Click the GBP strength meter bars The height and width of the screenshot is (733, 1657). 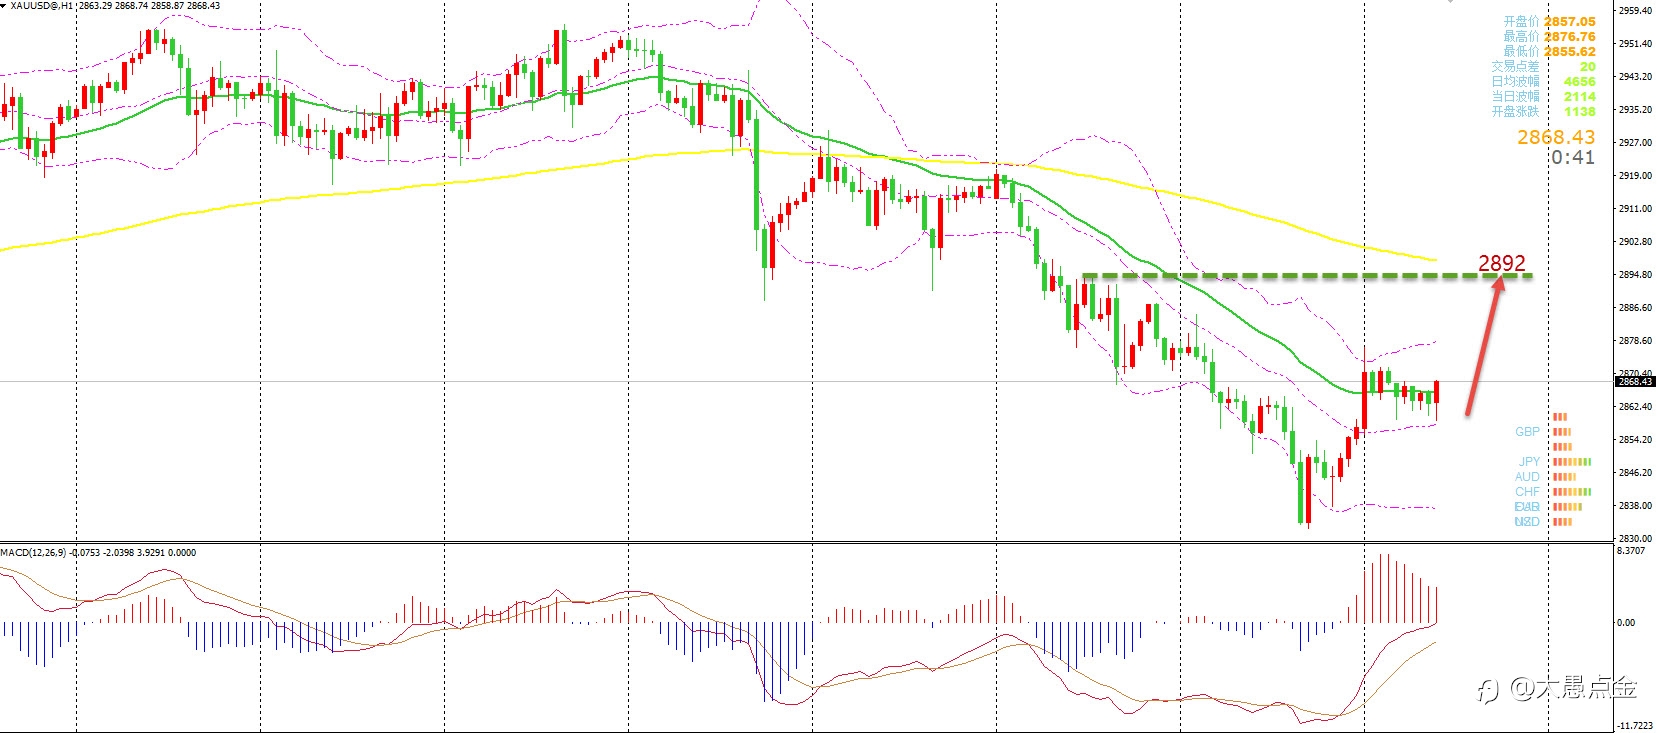click(x=1562, y=432)
